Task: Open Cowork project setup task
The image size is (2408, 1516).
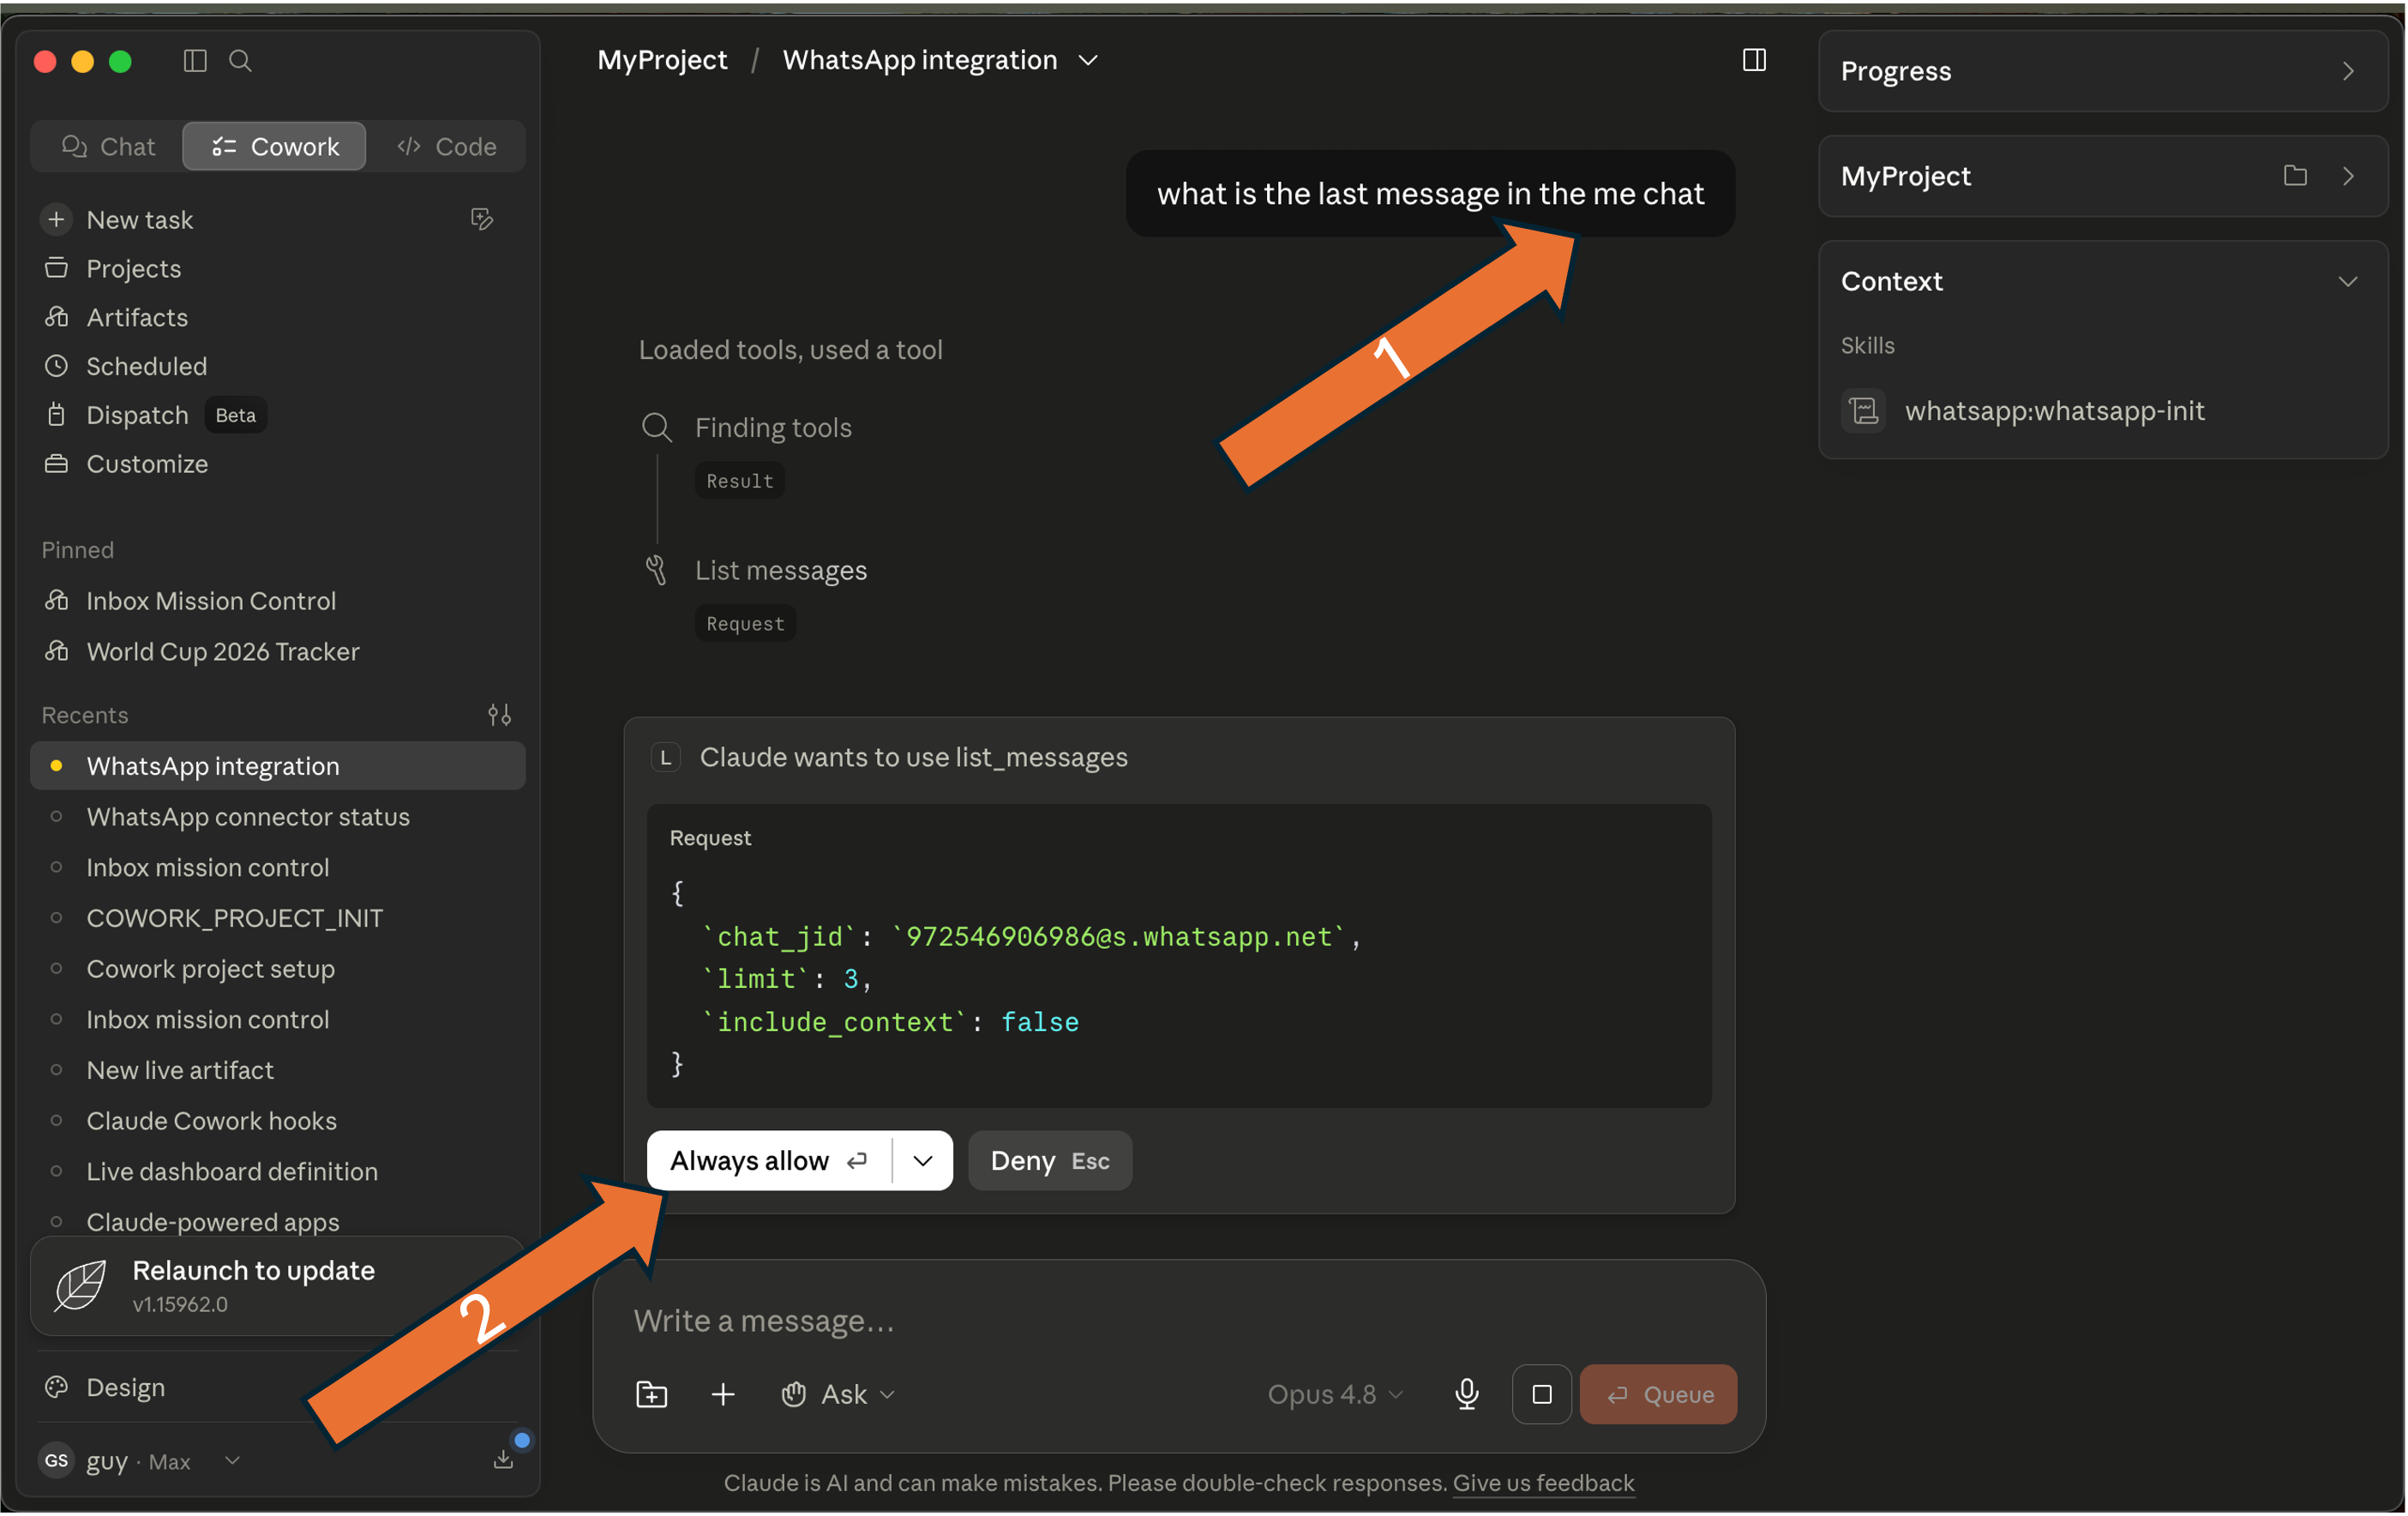Action: point(211,968)
